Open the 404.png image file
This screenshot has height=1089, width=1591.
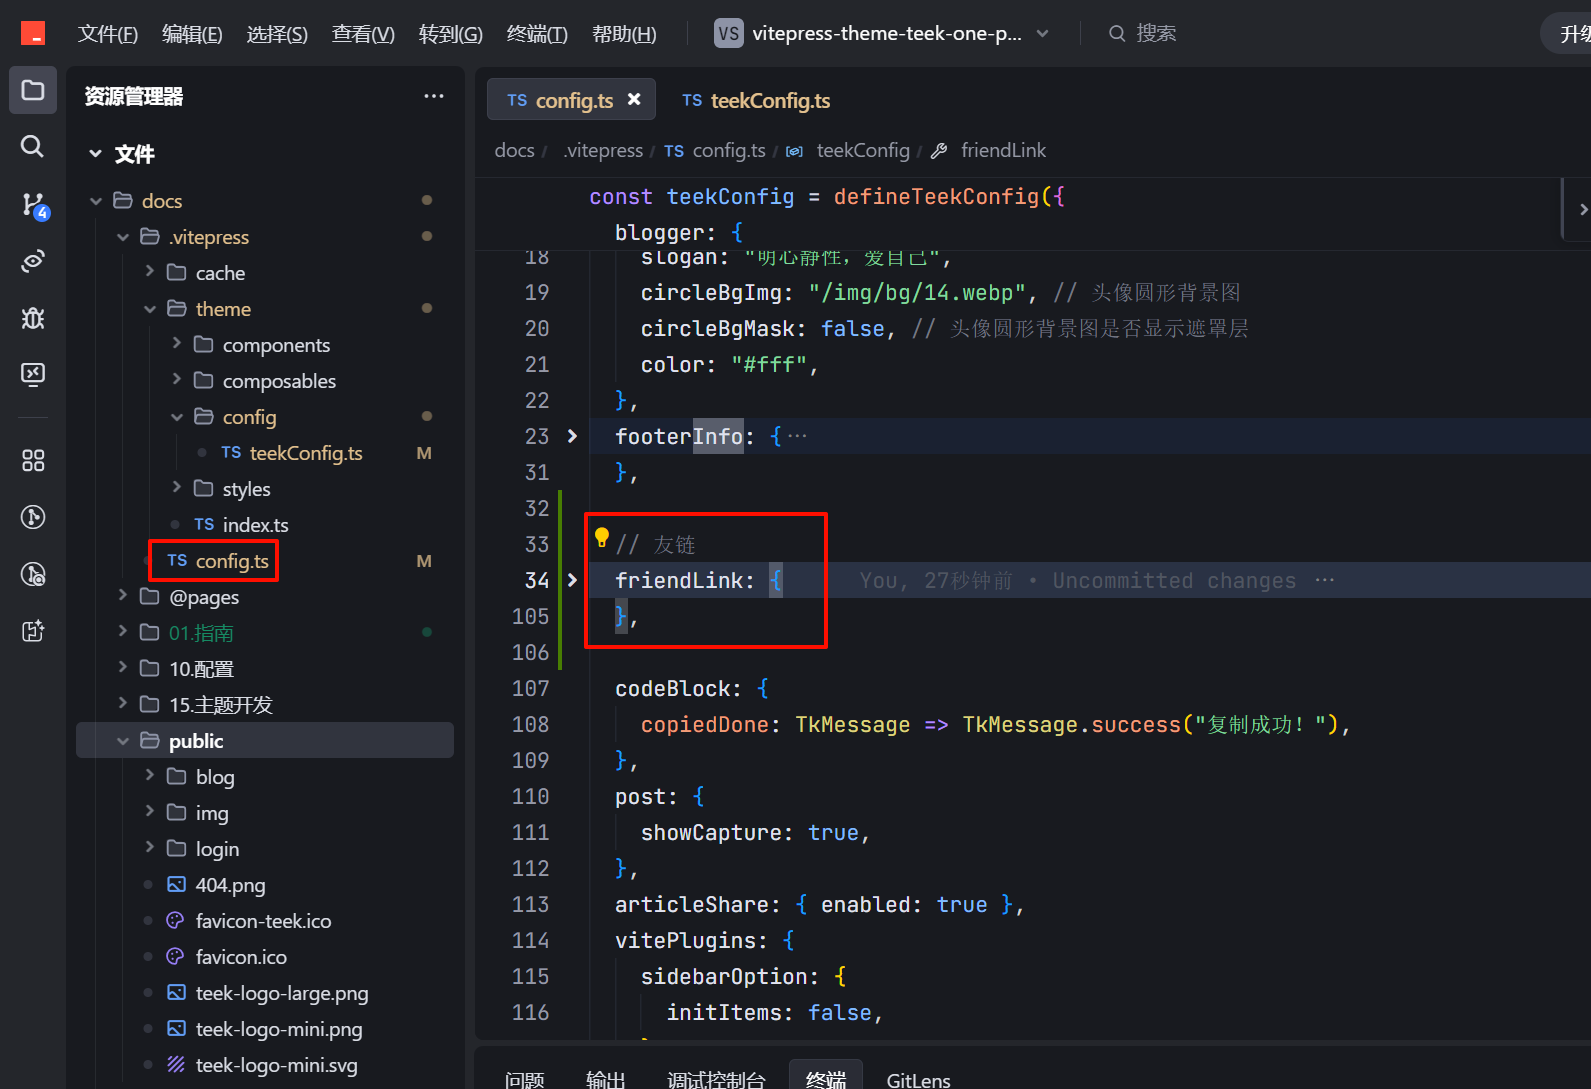[230, 885]
